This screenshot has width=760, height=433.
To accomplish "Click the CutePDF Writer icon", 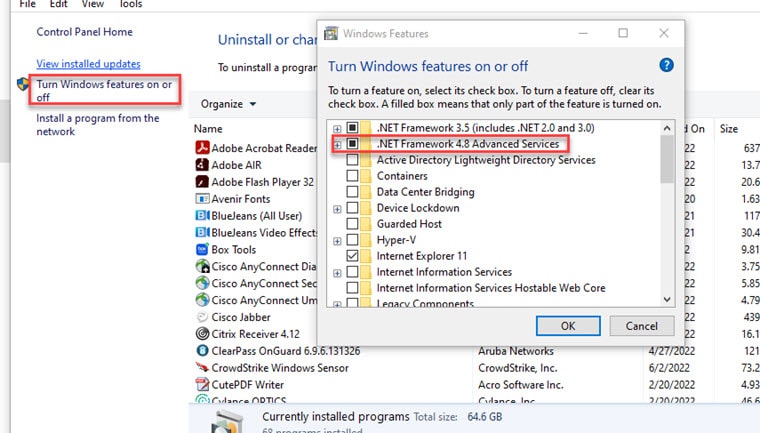I will (202, 385).
